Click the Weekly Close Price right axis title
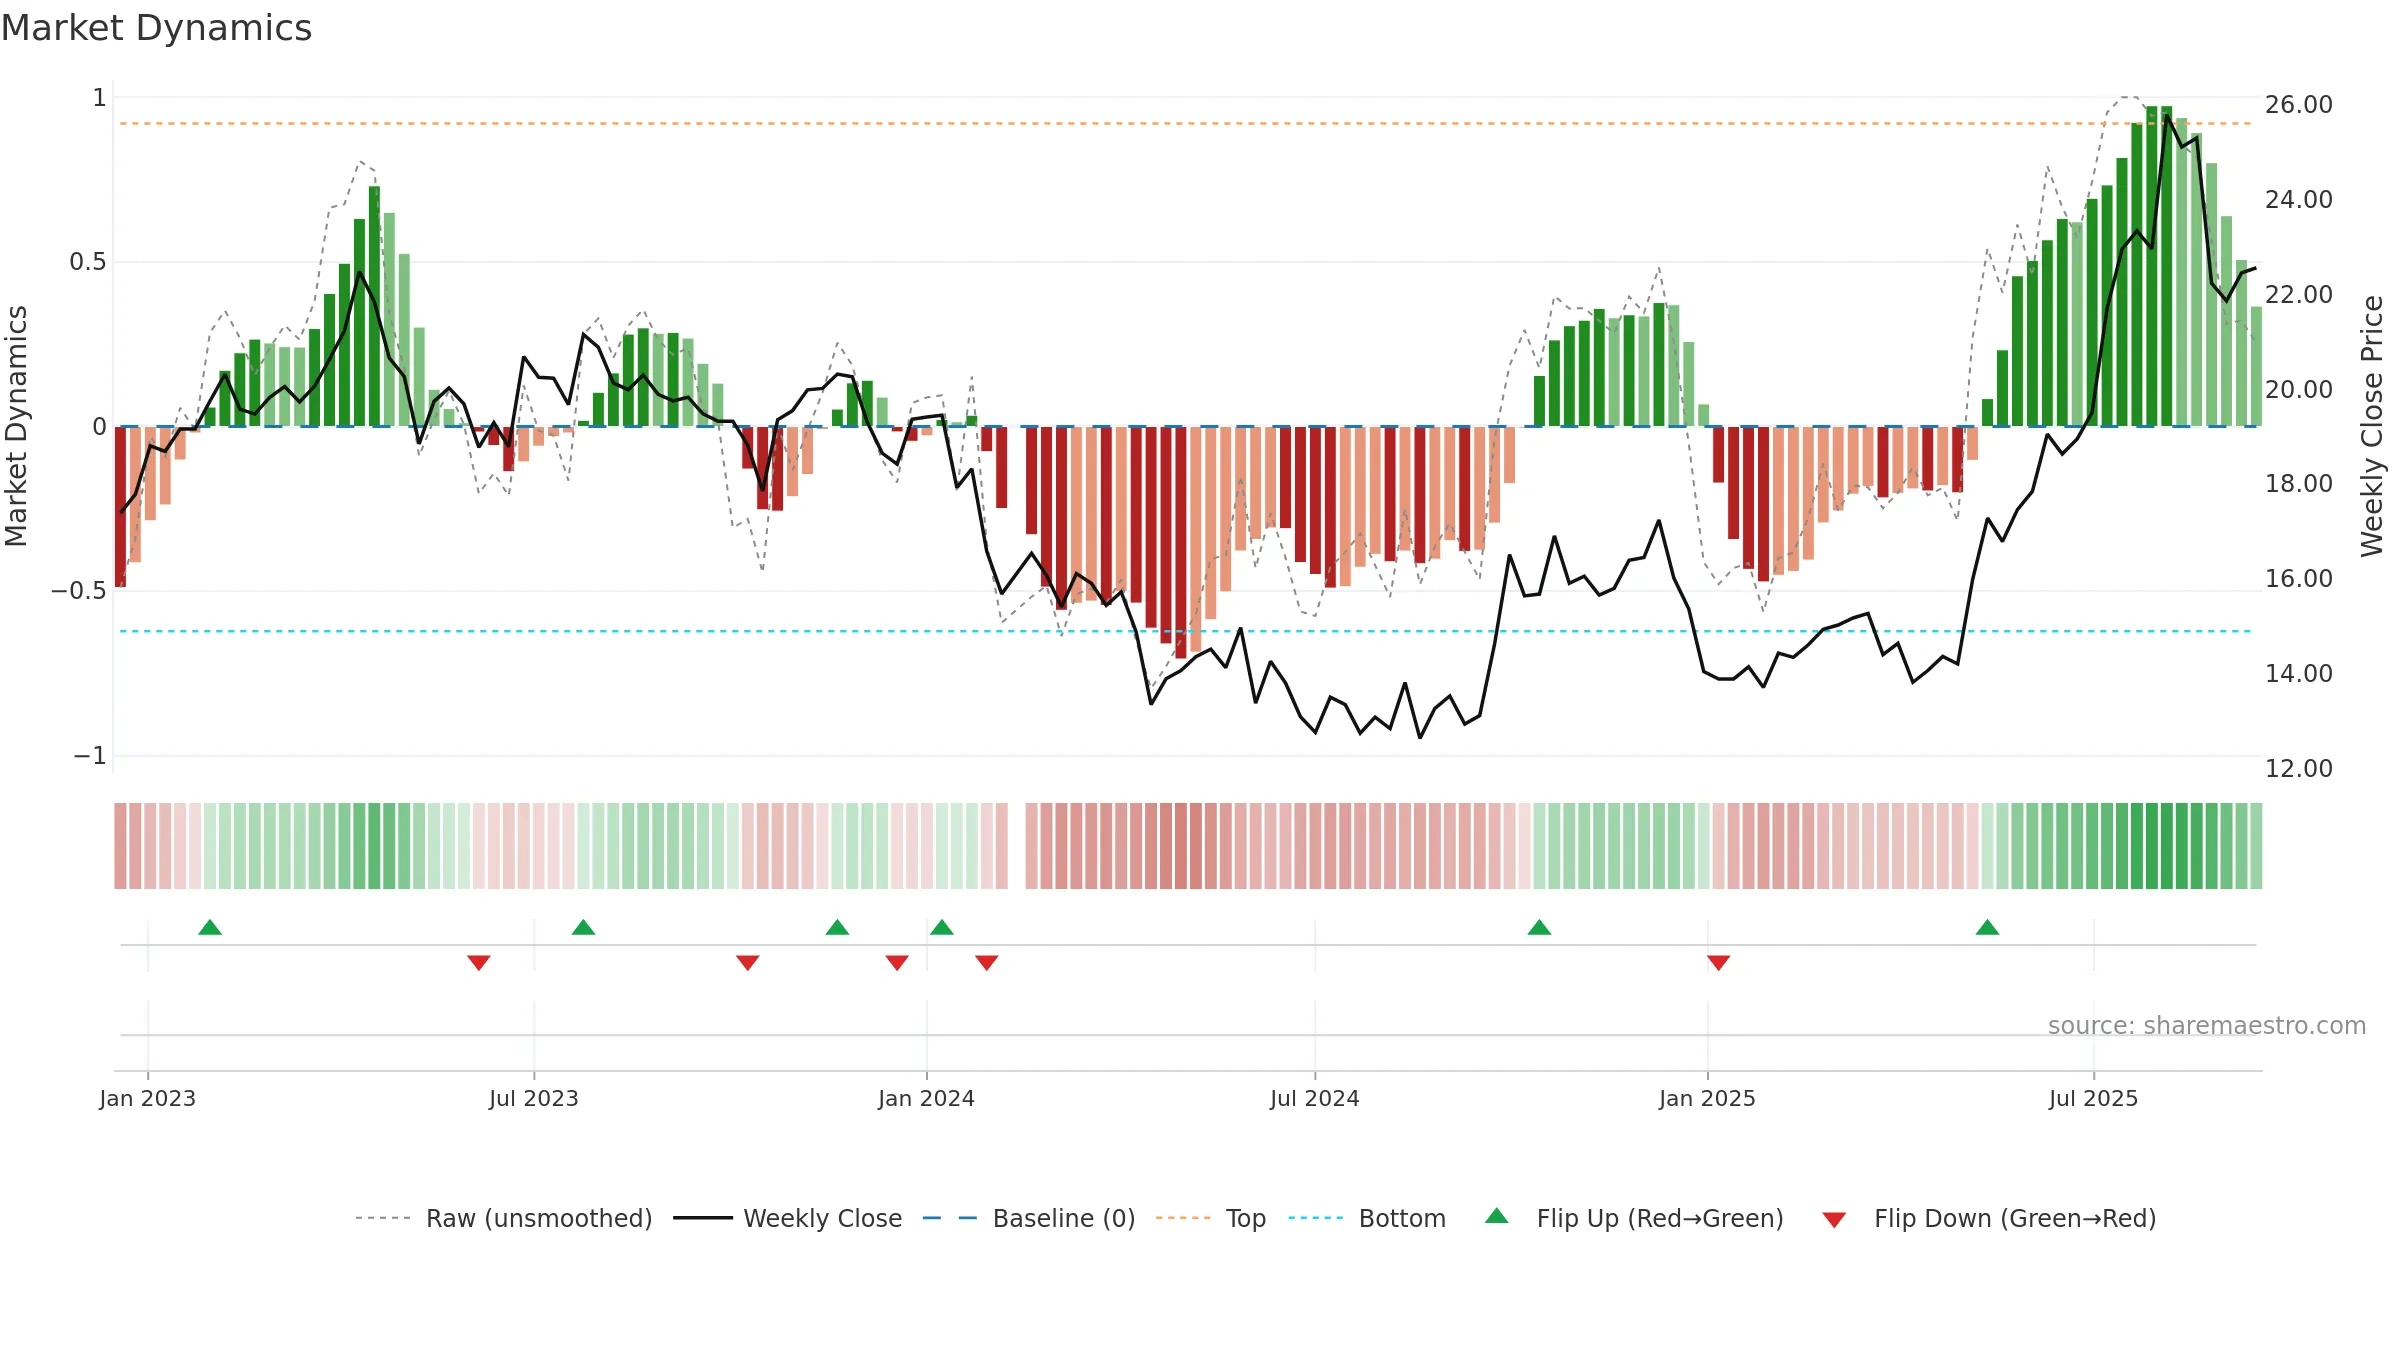The width and height of the screenshot is (2400, 1350). pos(2372,426)
